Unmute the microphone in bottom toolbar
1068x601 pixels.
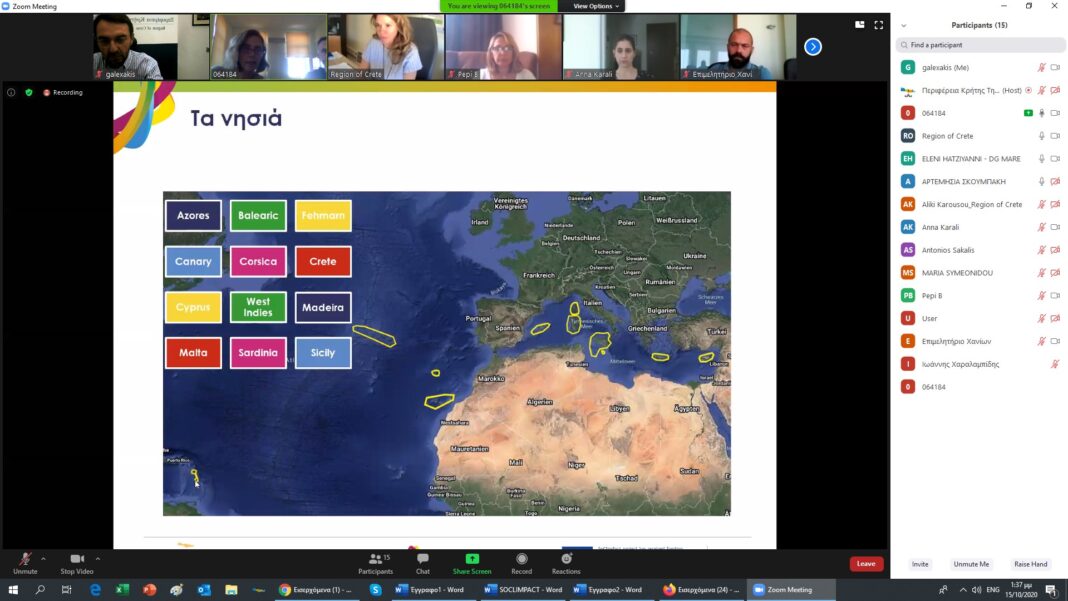click(x=24, y=562)
